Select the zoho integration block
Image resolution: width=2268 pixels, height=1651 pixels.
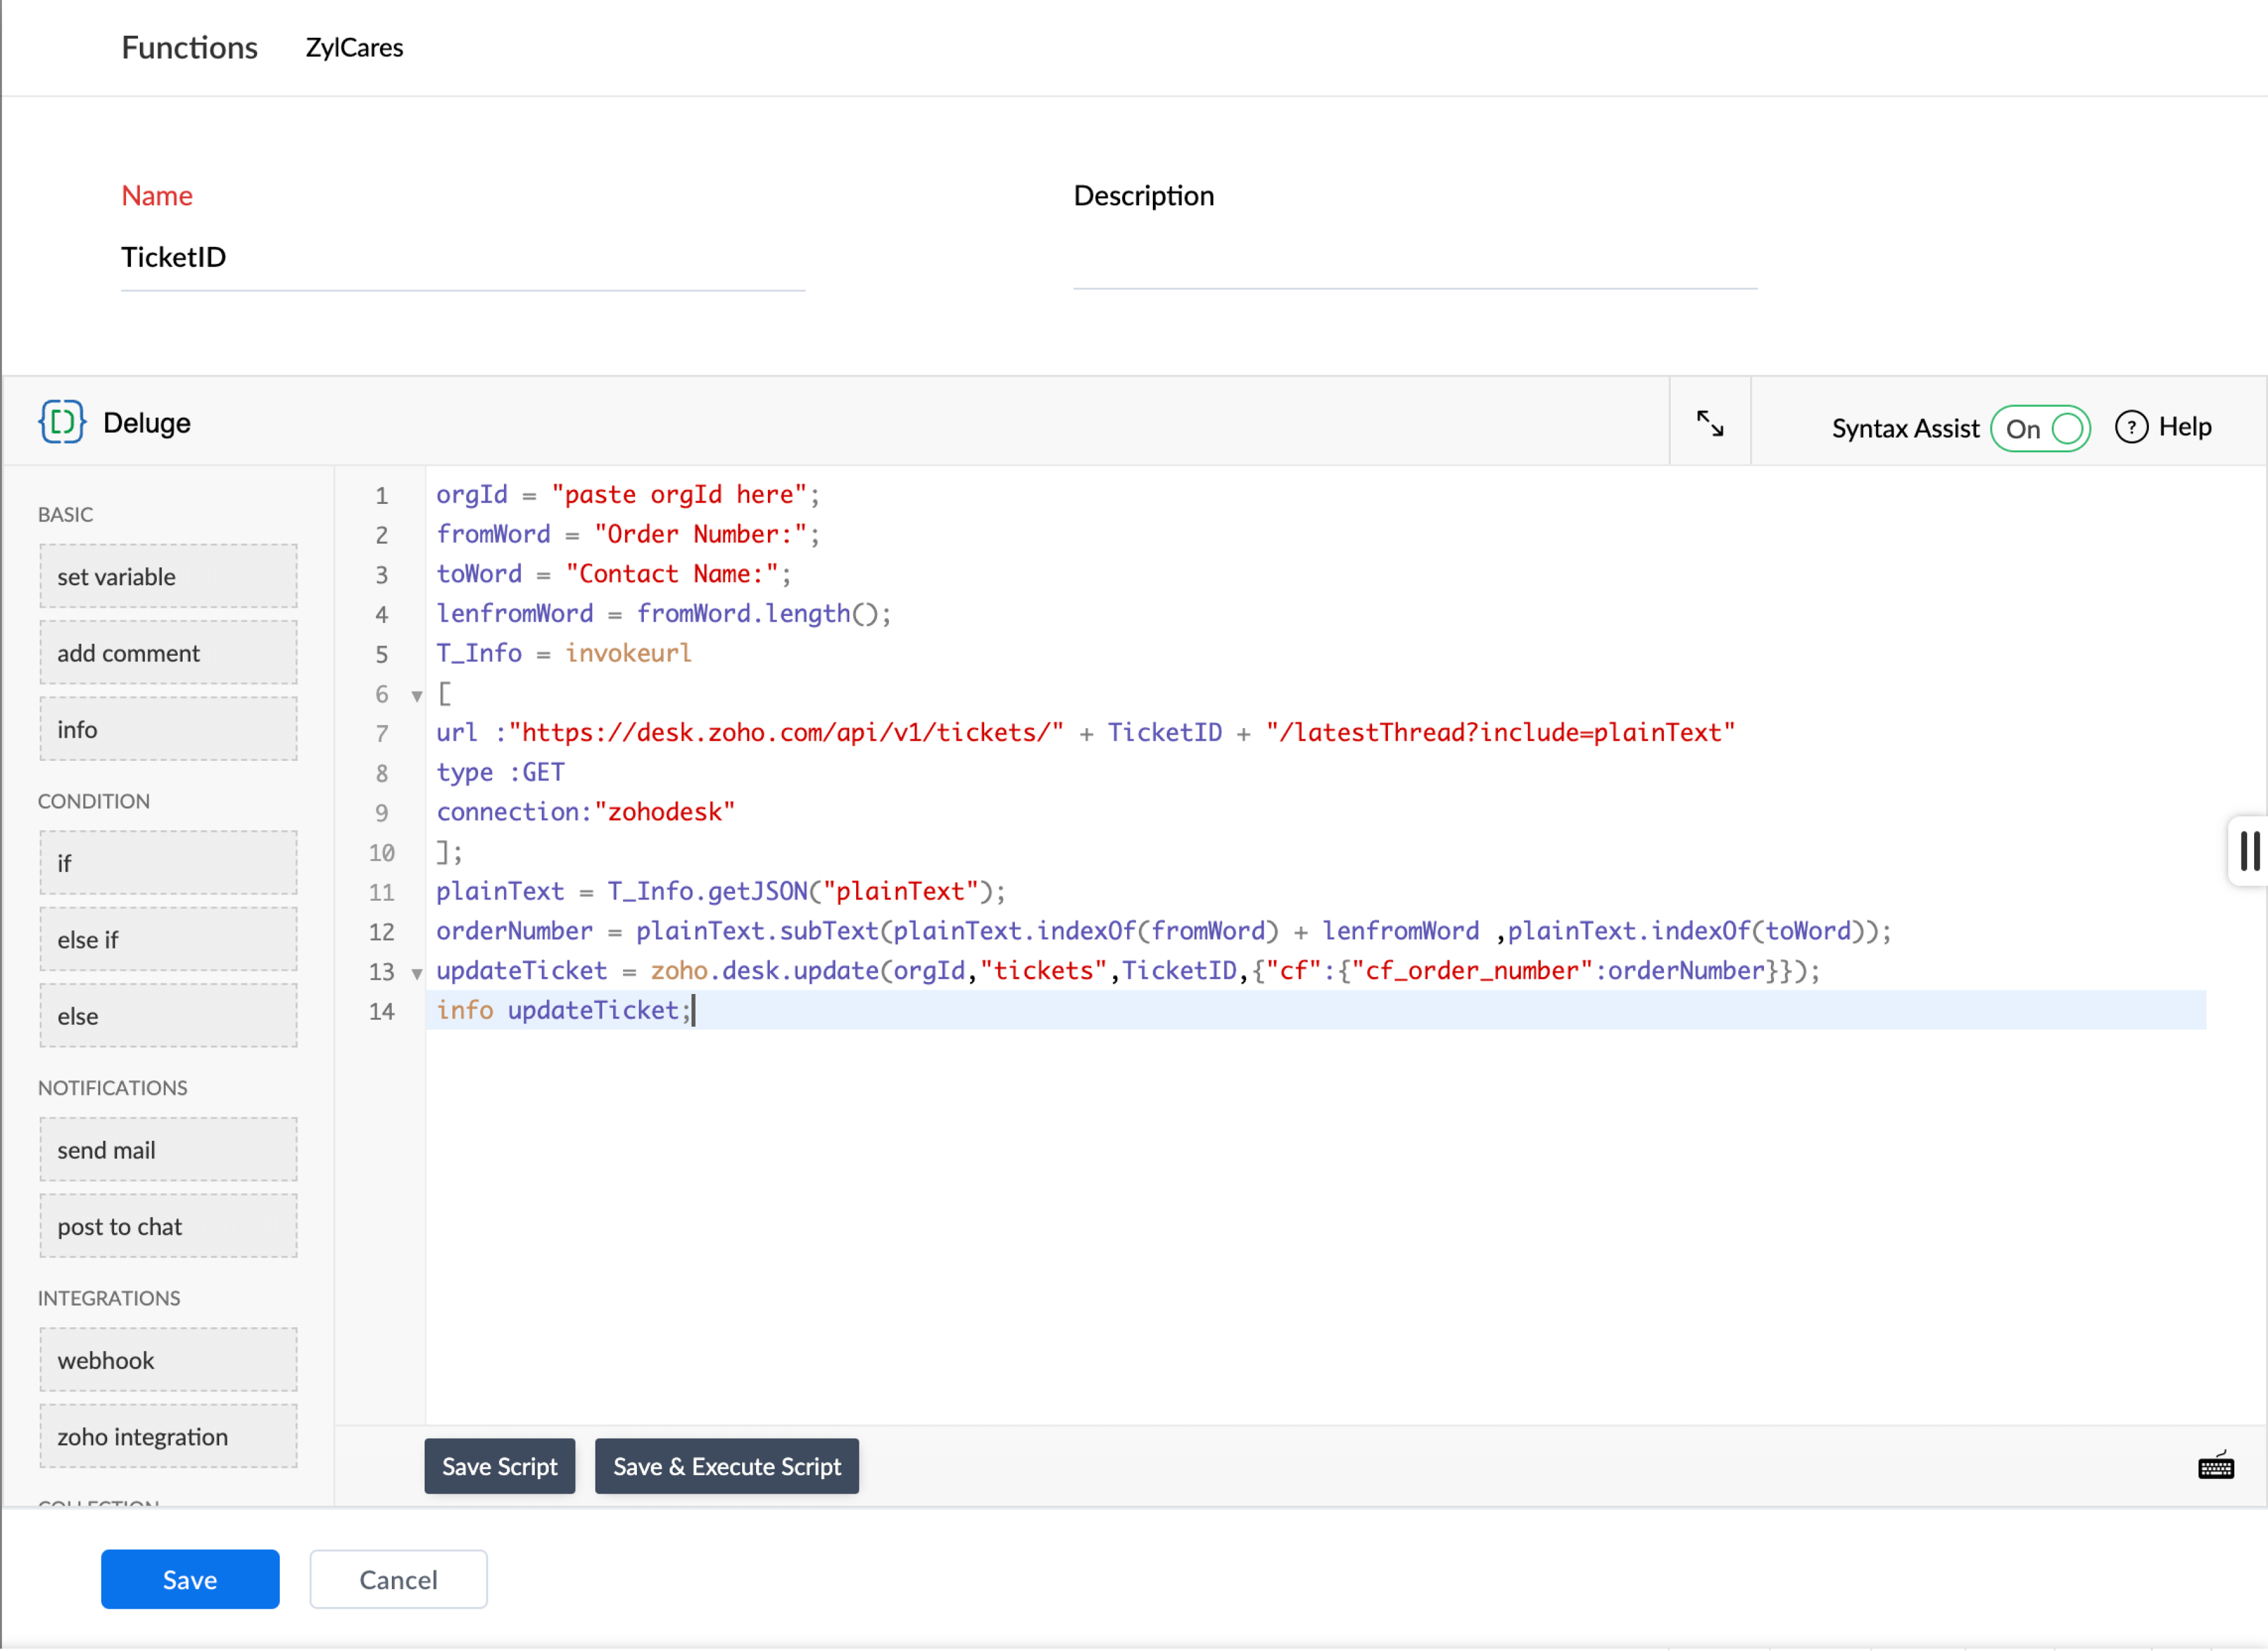click(x=168, y=1436)
